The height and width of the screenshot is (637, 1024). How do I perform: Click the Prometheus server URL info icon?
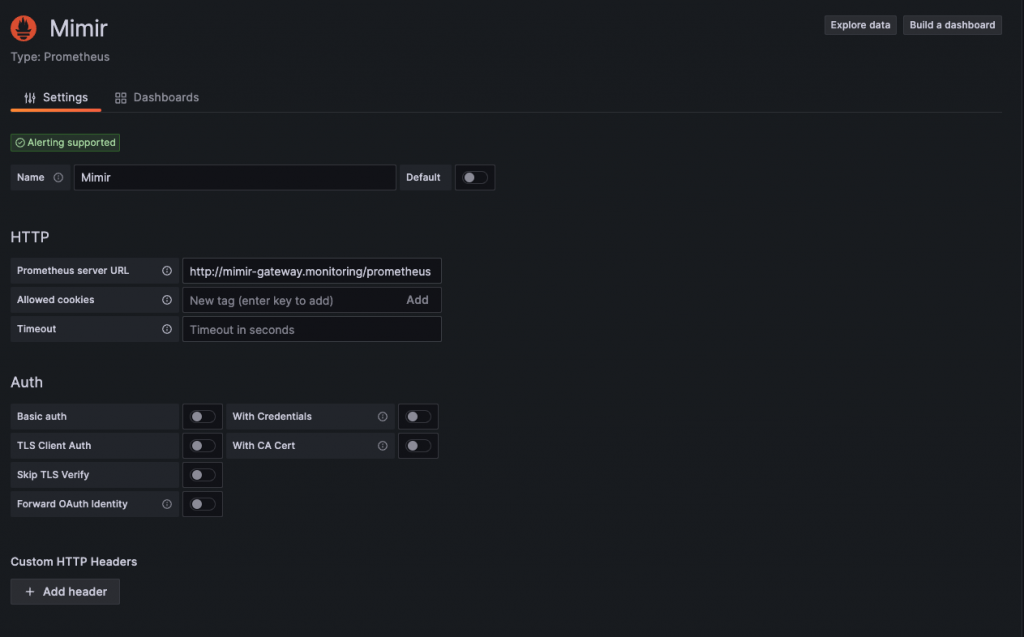point(167,270)
